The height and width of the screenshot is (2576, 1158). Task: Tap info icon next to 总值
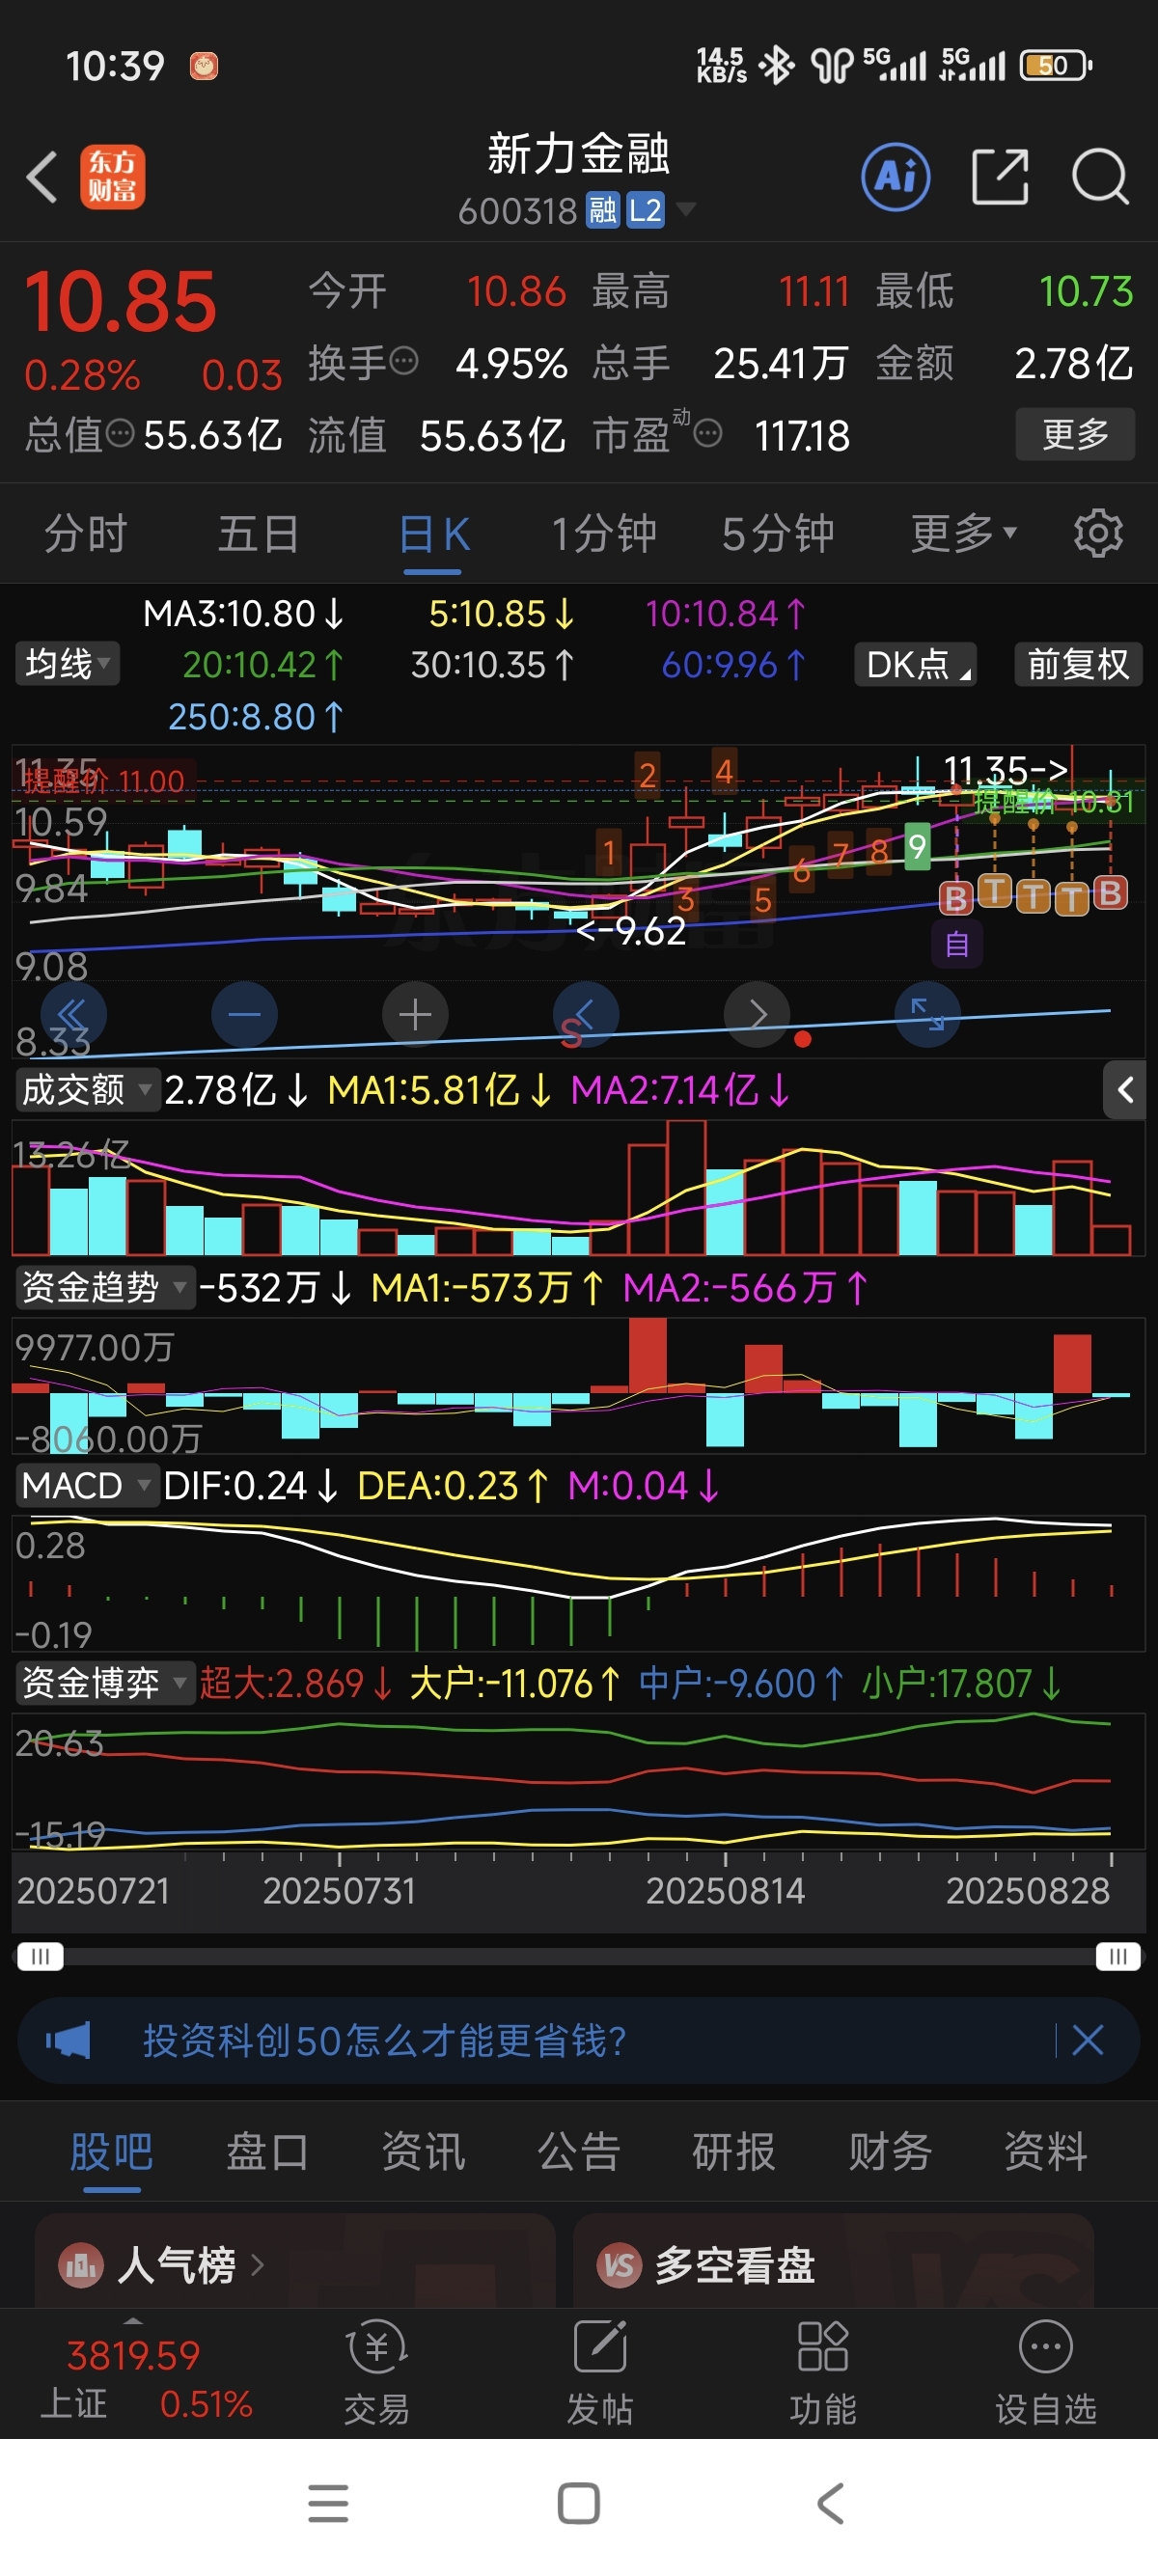point(120,433)
